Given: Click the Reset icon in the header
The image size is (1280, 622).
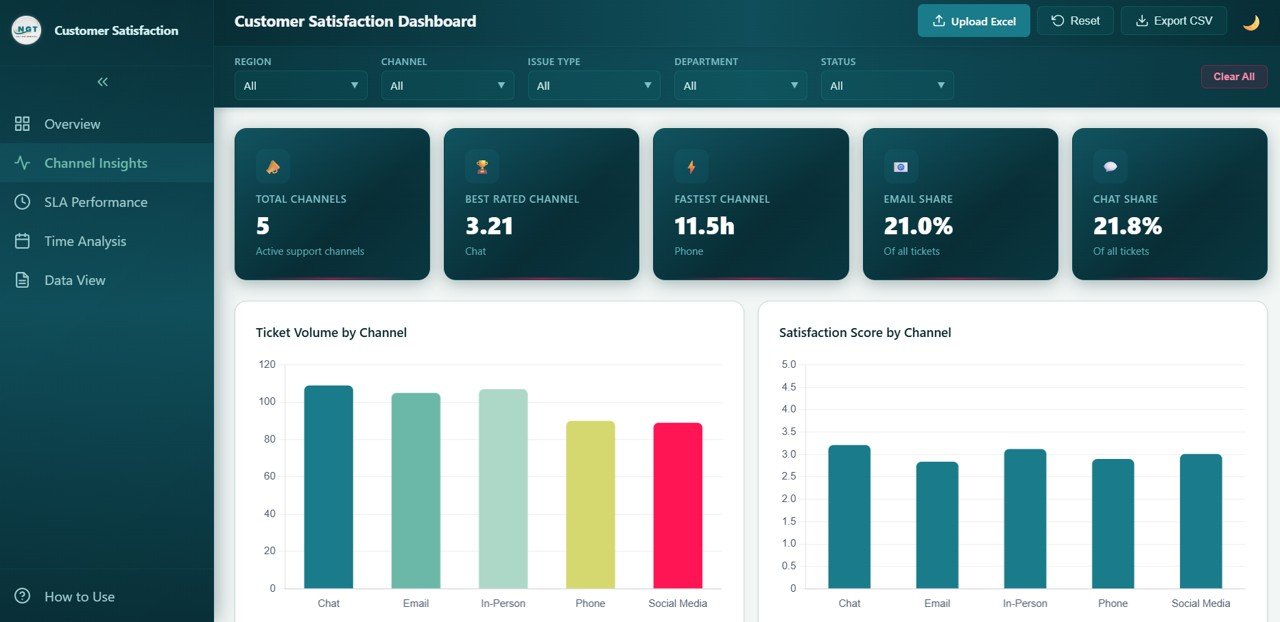Looking at the screenshot, I should pos(1057,20).
